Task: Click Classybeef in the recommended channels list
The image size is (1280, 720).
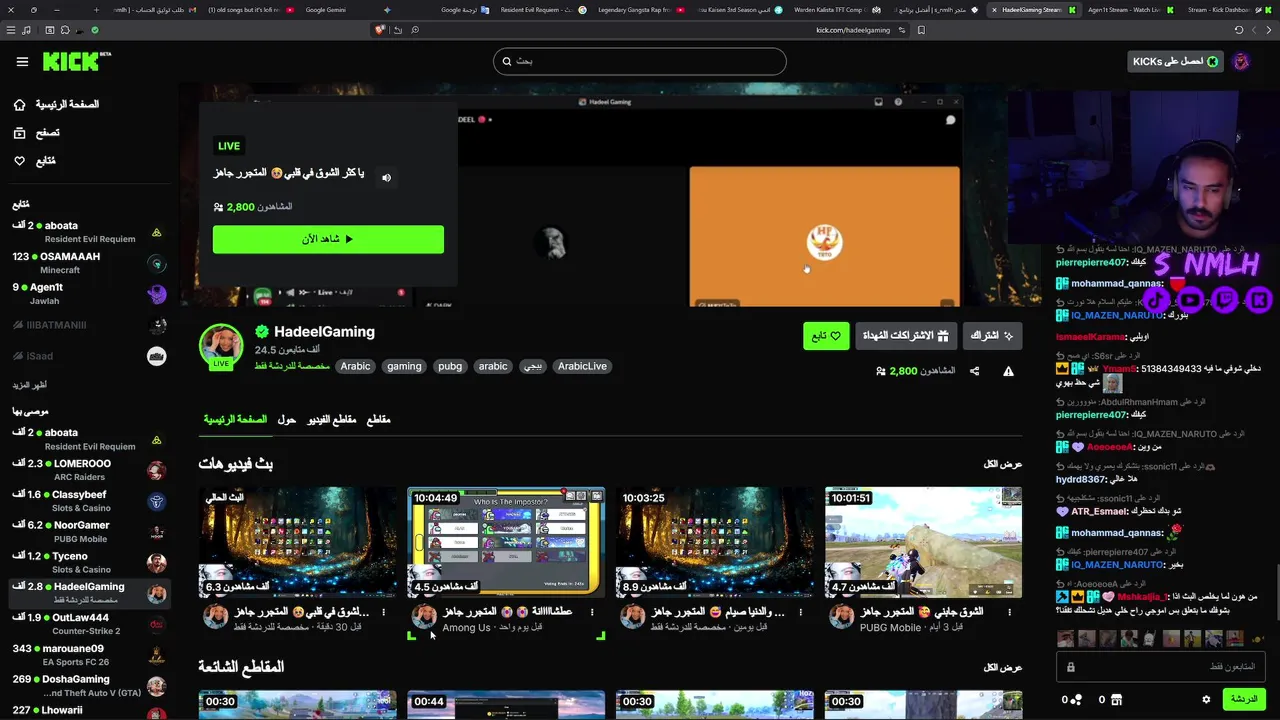Action: click(x=89, y=500)
